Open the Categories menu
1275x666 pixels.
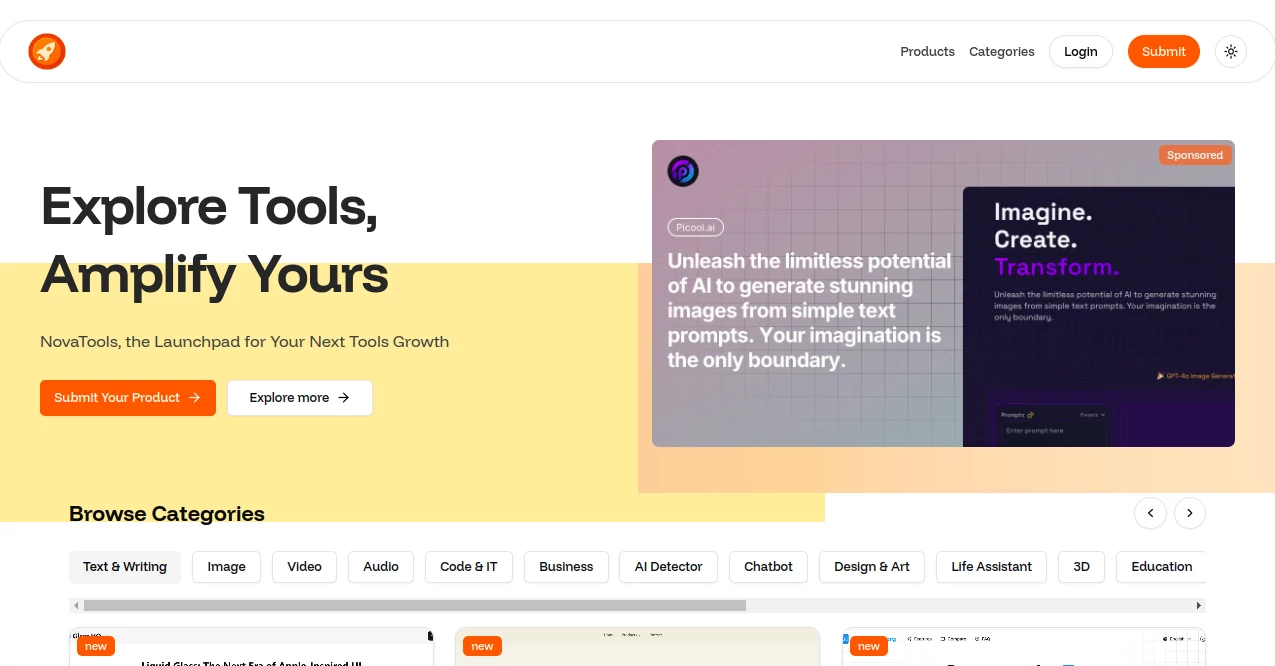(1001, 51)
